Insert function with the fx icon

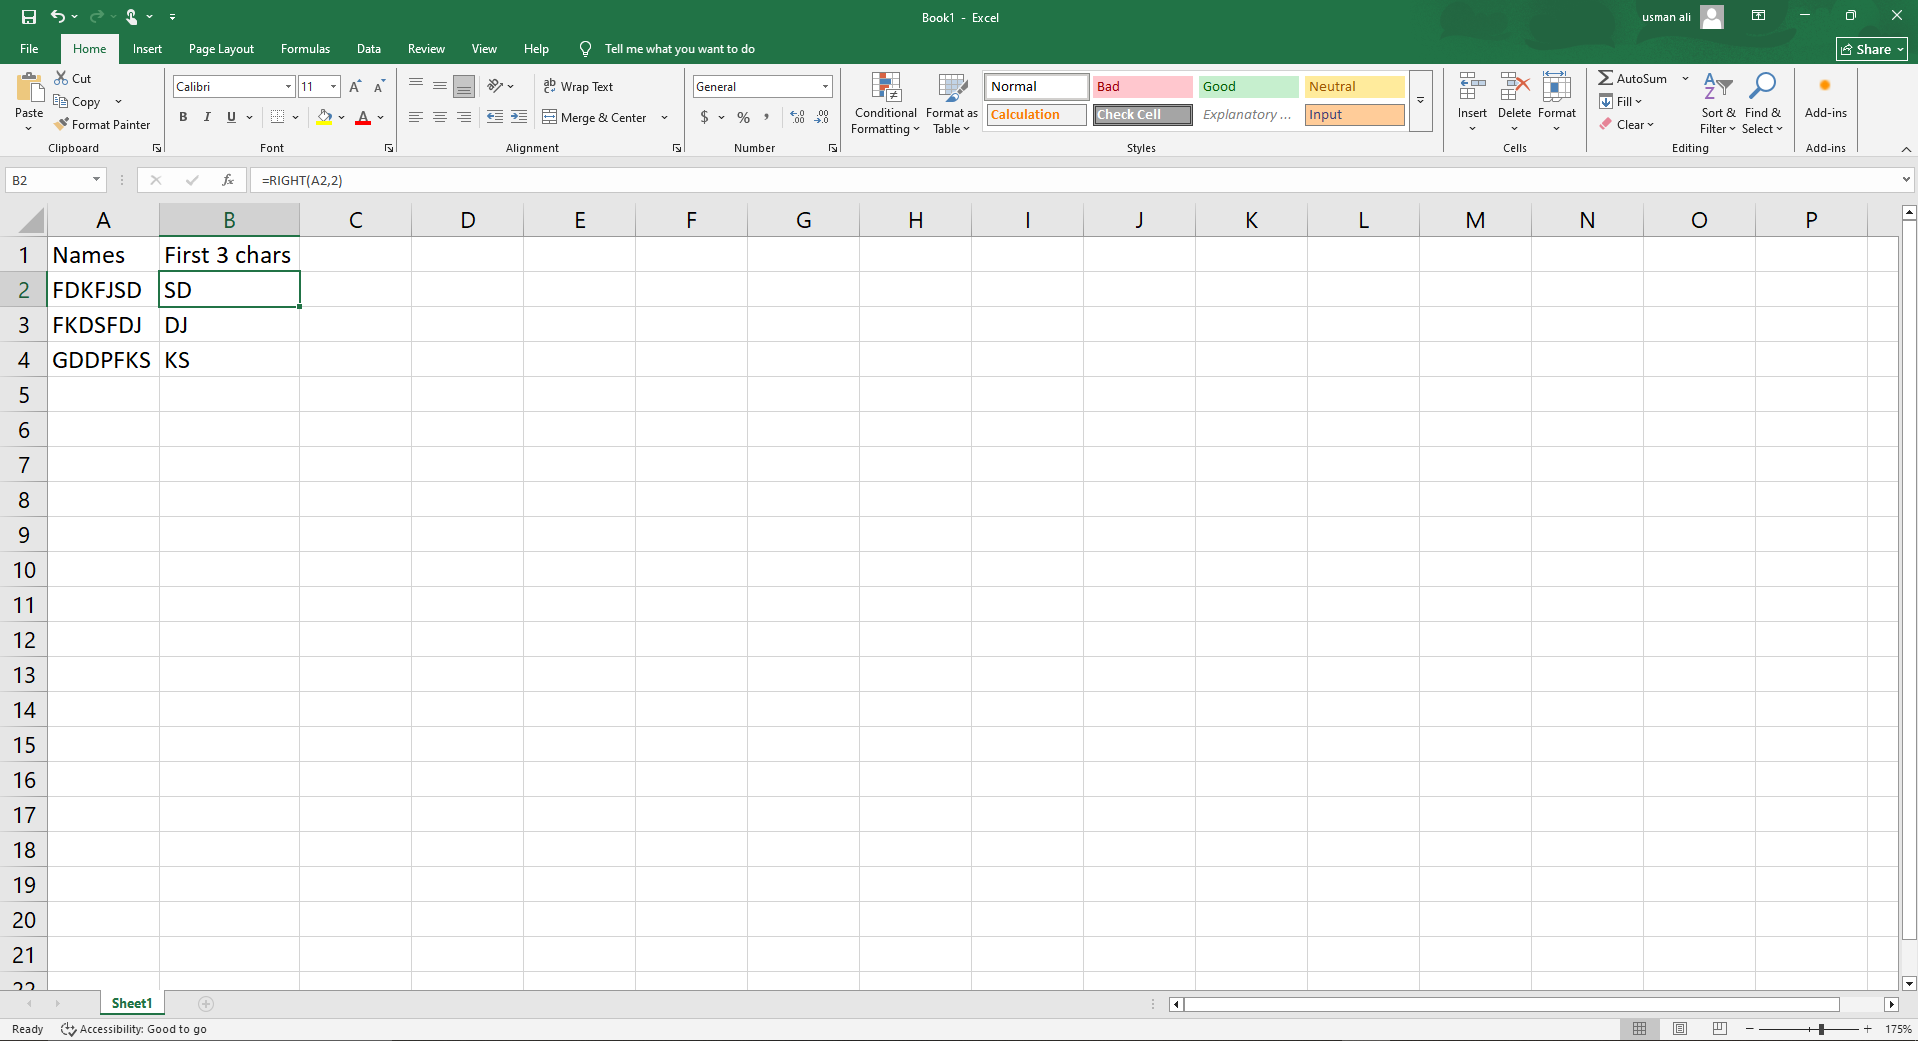coord(228,180)
